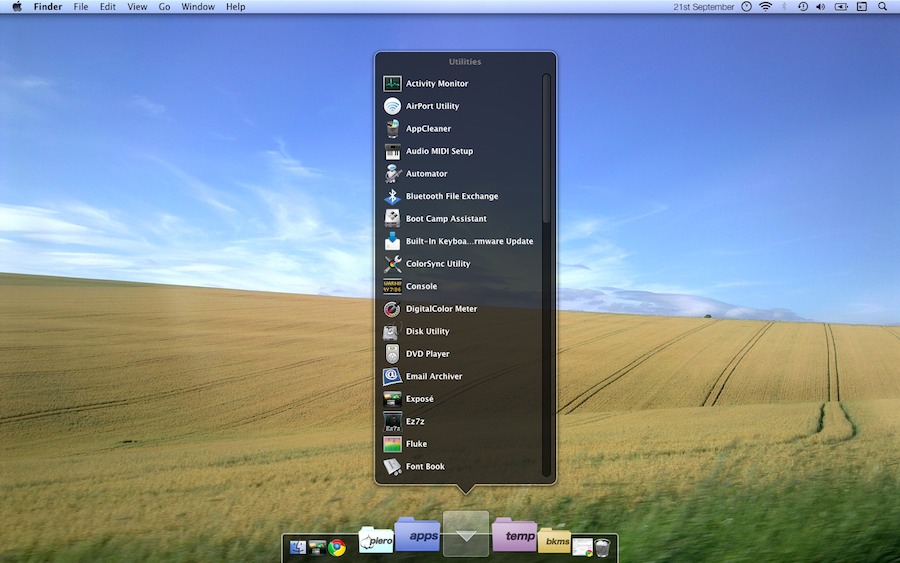Open the Wi-Fi status menu
Image resolution: width=900 pixels, height=563 pixels.
pos(765,7)
